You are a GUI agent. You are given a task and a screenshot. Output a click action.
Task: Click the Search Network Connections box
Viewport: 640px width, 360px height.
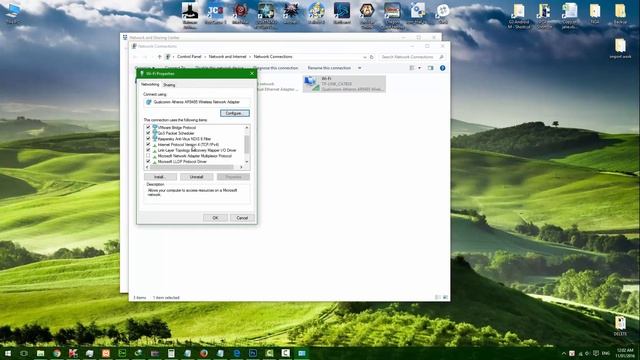[x=411, y=57]
